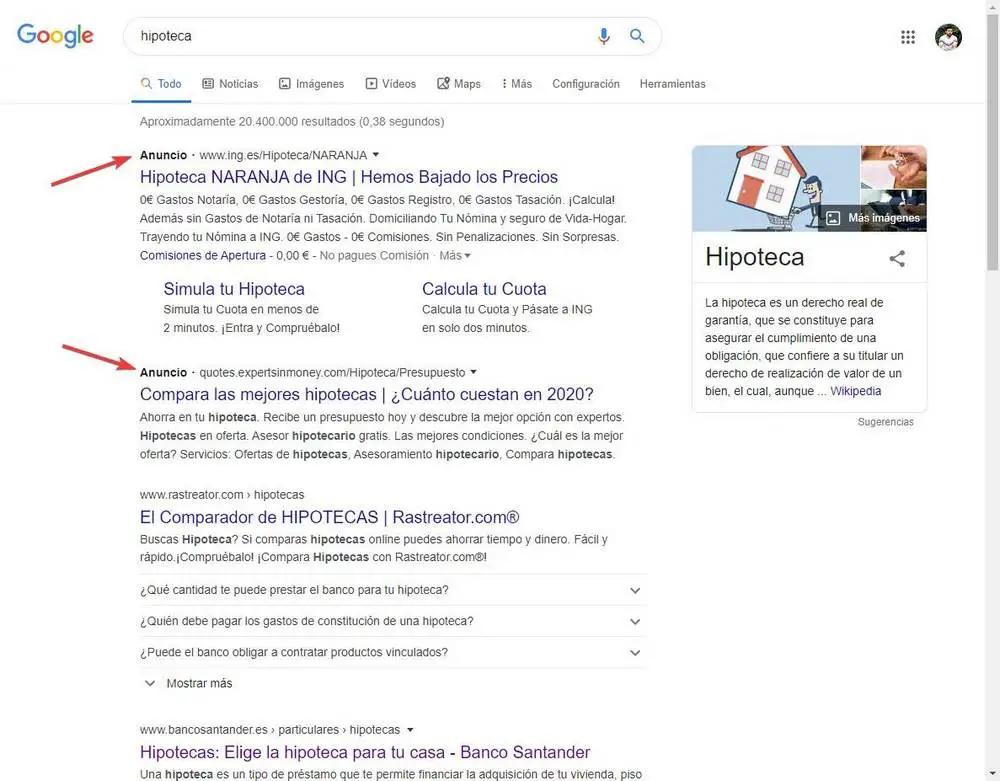Viewport: 1000px width, 781px height.
Task: Open Herramientas options
Action: (x=672, y=84)
